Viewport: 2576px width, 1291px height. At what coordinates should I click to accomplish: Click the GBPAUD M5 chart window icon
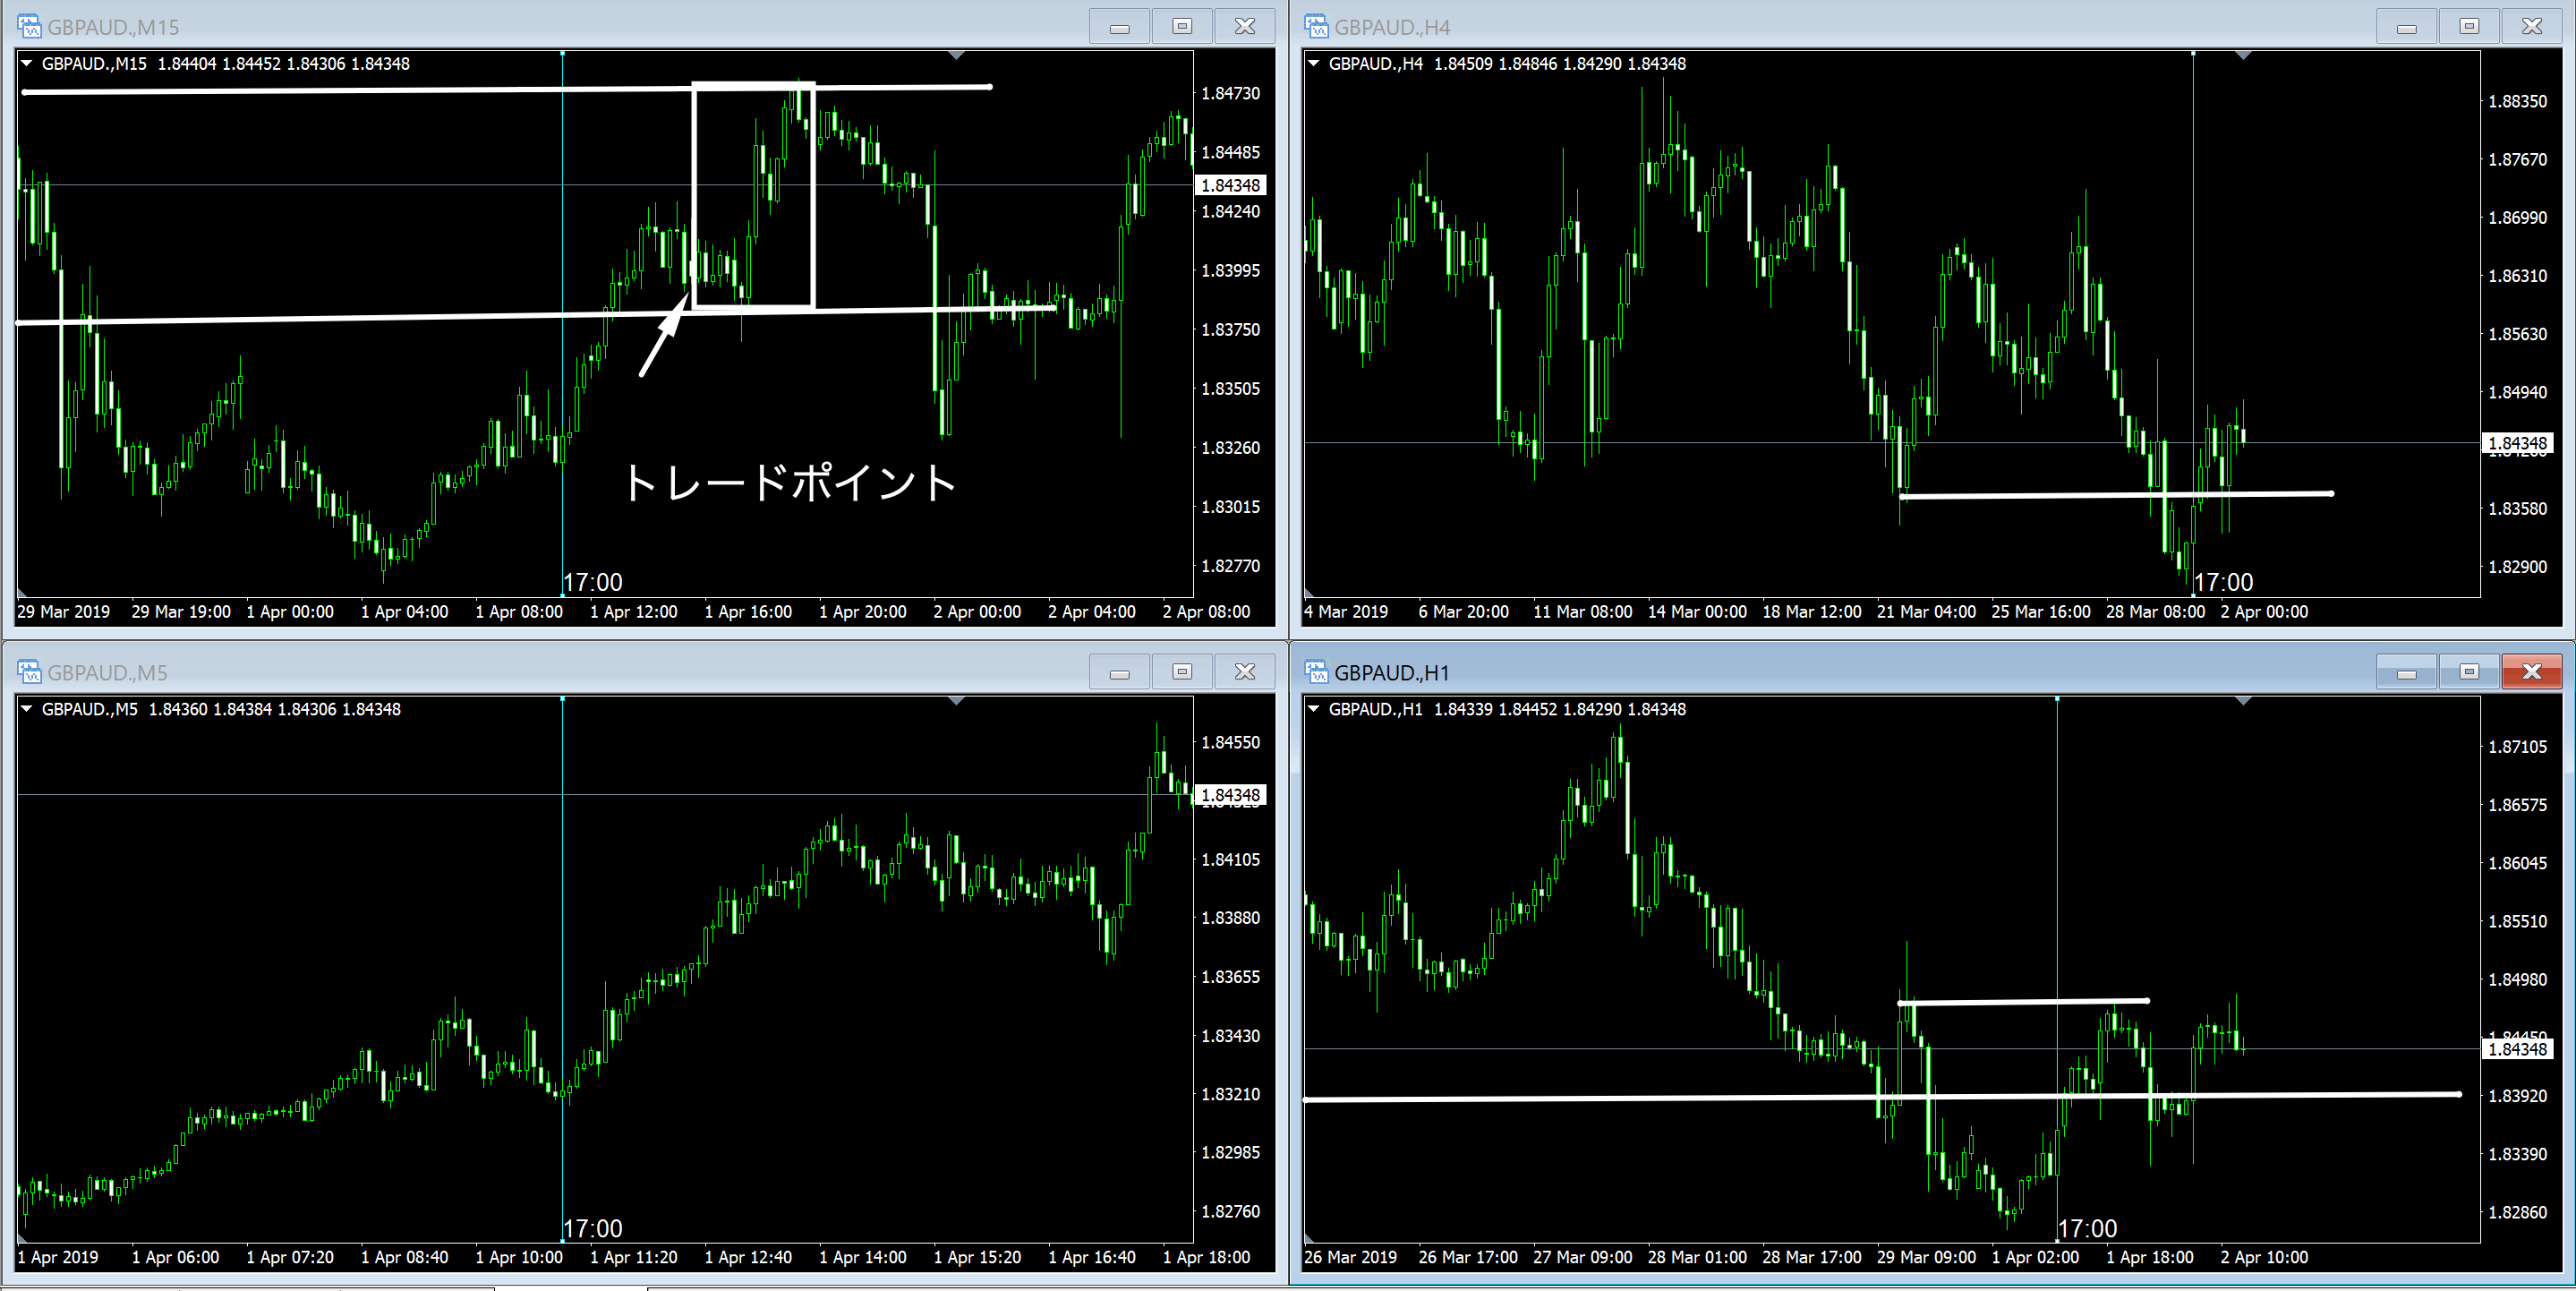(29, 672)
